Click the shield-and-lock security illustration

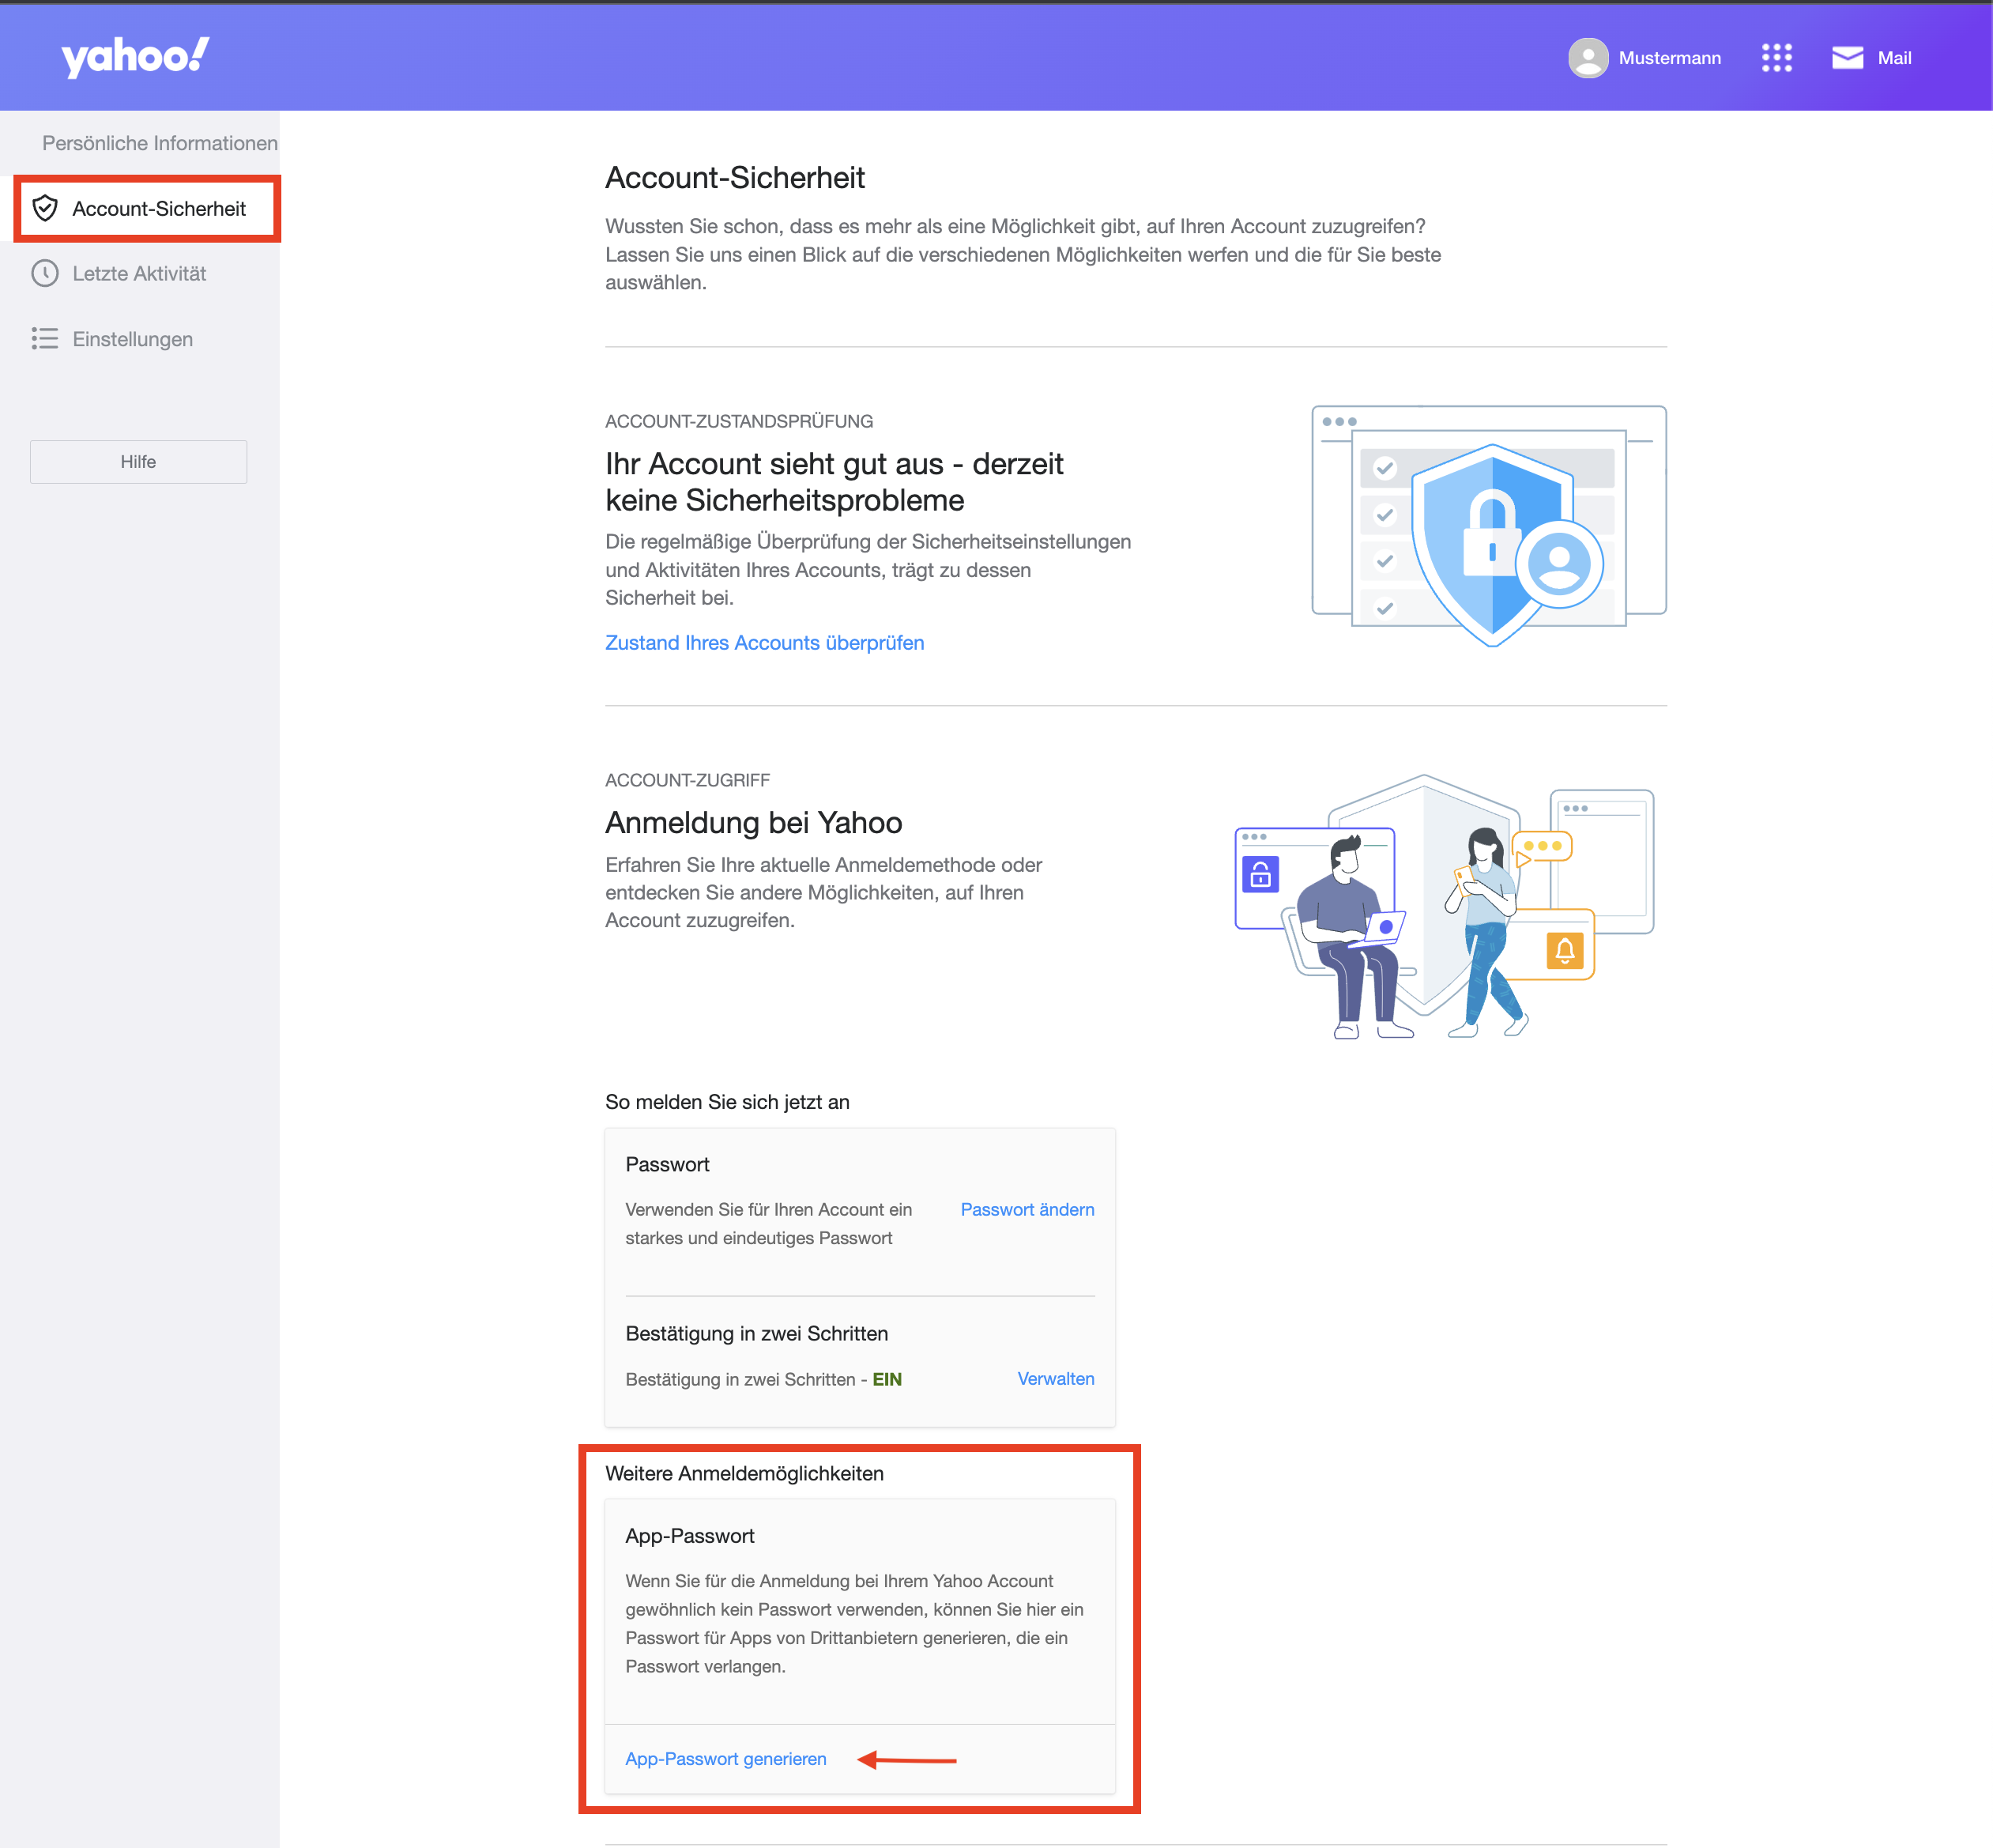tap(1489, 526)
